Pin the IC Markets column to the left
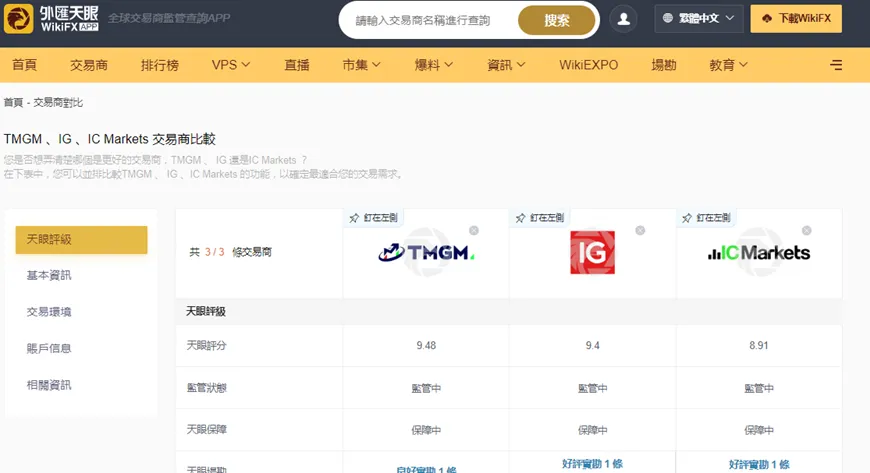This screenshot has width=870, height=473. tap(706, 218)
